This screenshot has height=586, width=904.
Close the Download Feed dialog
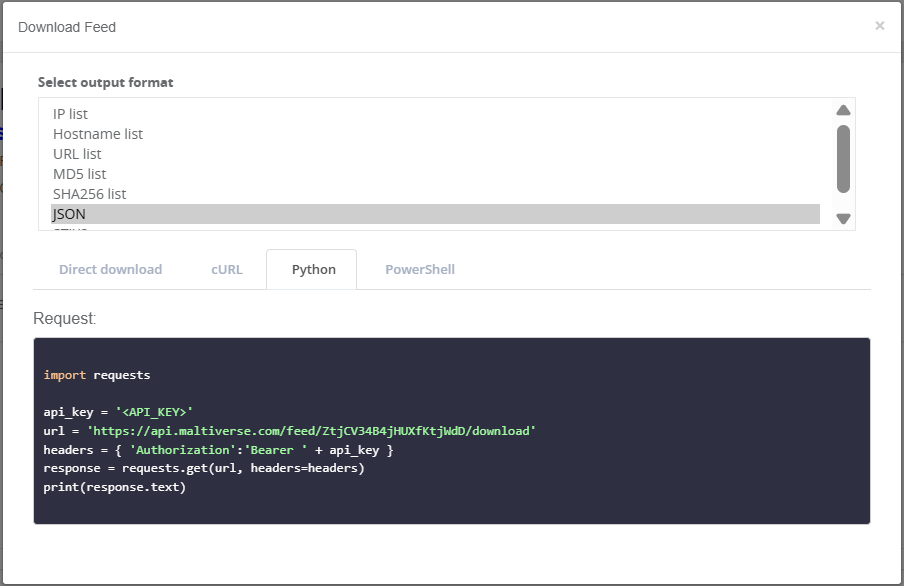pos(879,26)
